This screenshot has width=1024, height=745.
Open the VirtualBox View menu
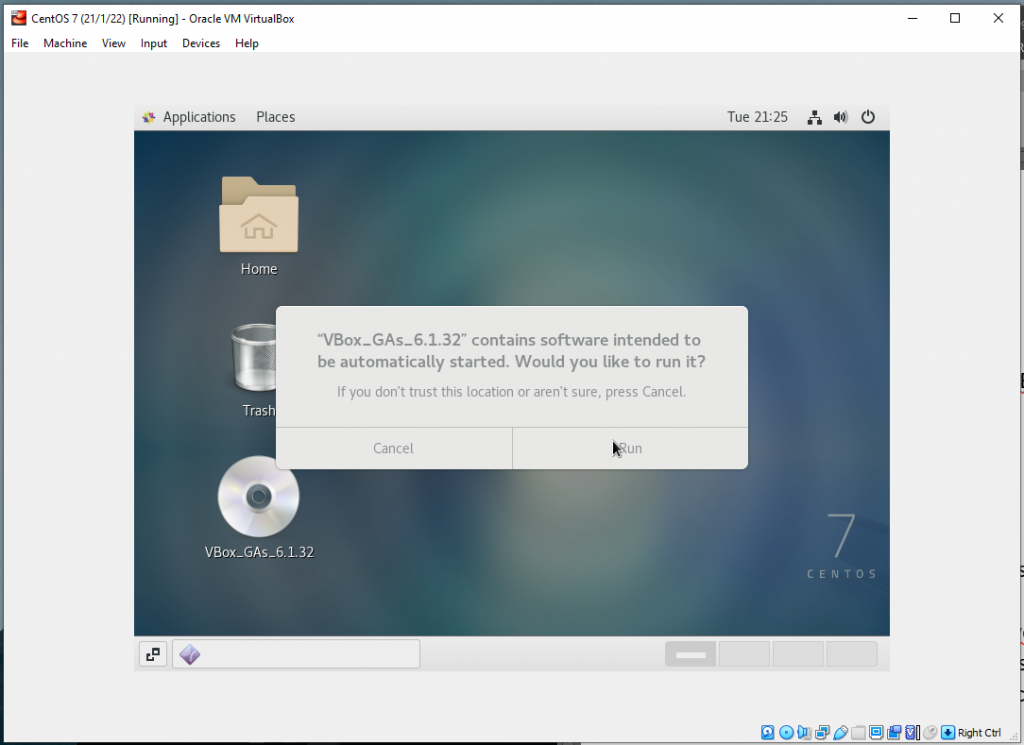pyautogui.click(x=114, y=43)
